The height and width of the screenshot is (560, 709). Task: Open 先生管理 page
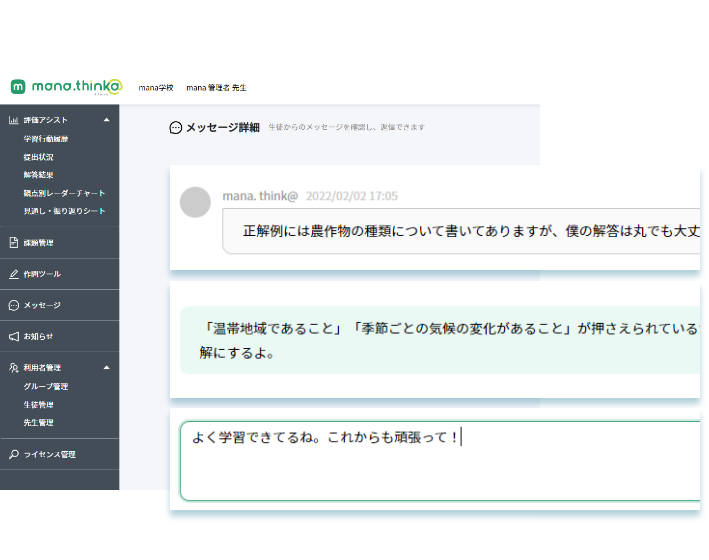coord(38,422)
